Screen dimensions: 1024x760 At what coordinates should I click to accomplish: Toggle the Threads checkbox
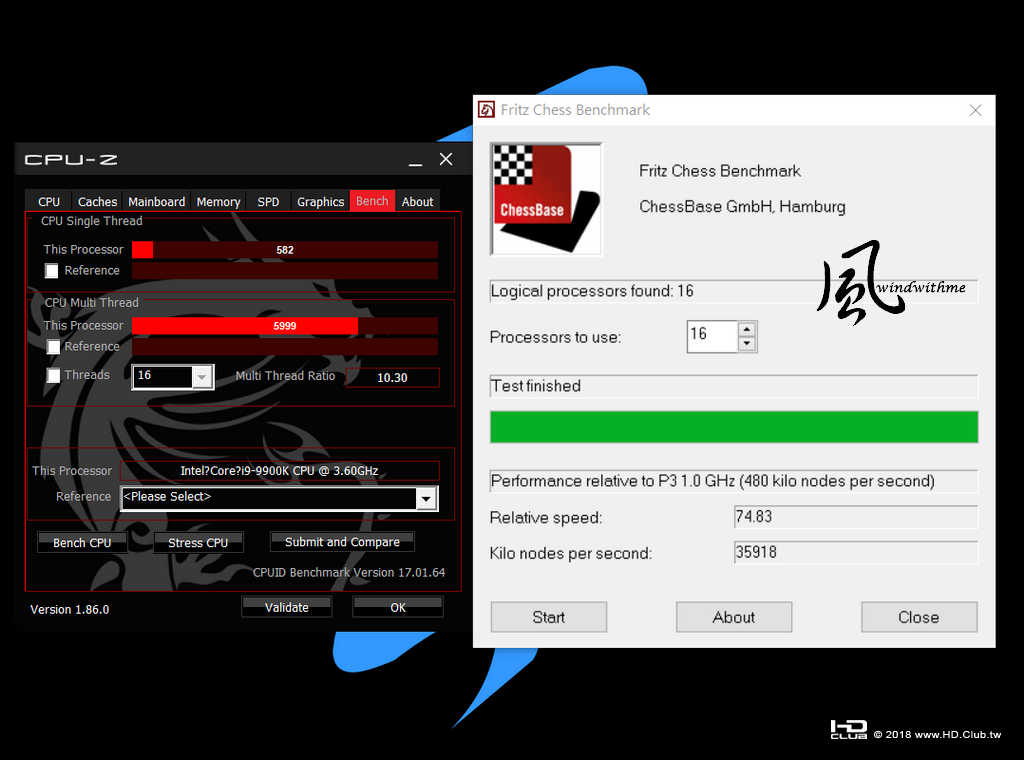click(x=53, y=375)
